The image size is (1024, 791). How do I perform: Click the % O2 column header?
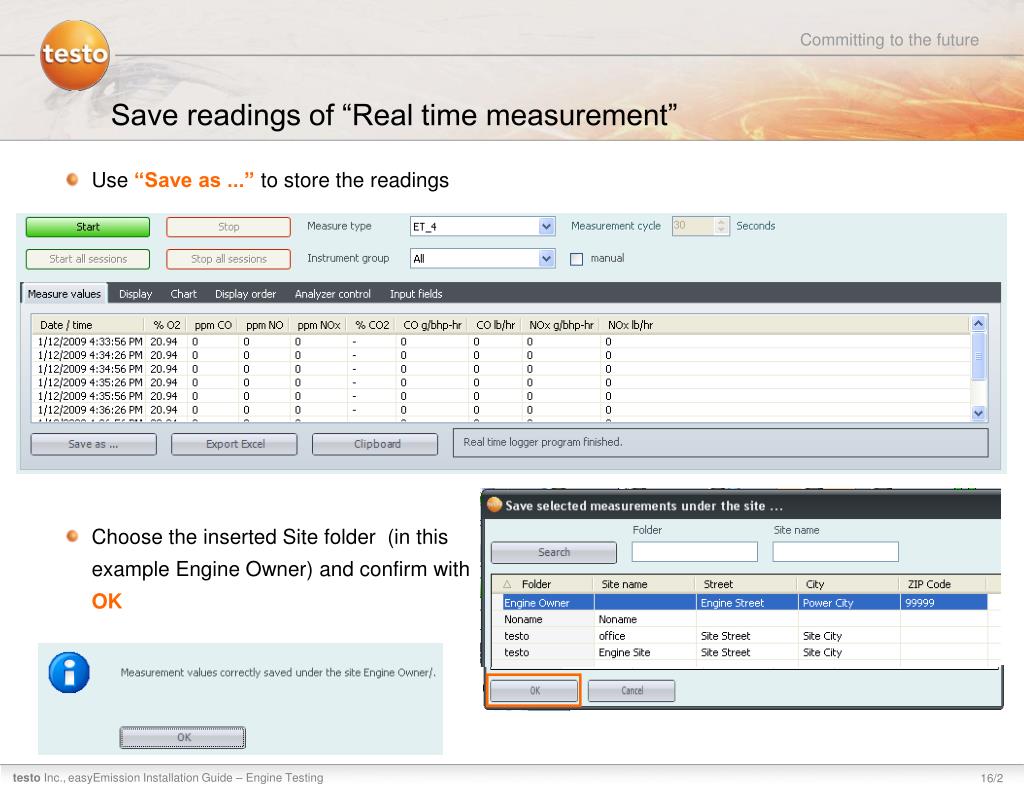click(x=166, y=325)
